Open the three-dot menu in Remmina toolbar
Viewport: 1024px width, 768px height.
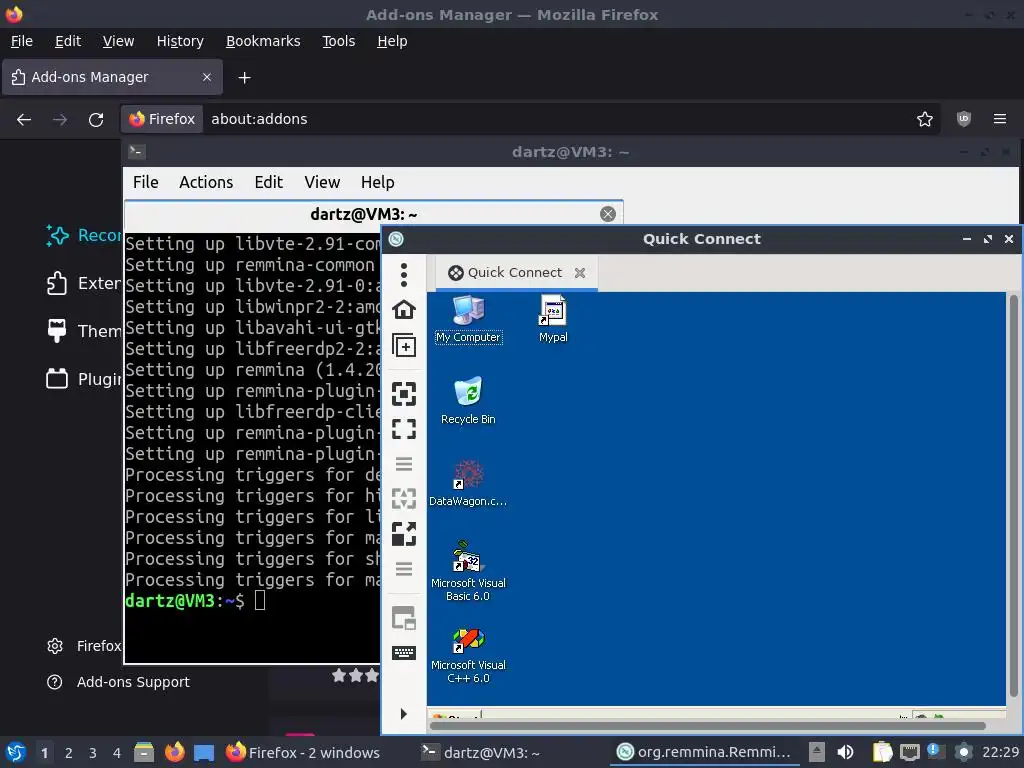click(404, 275)
